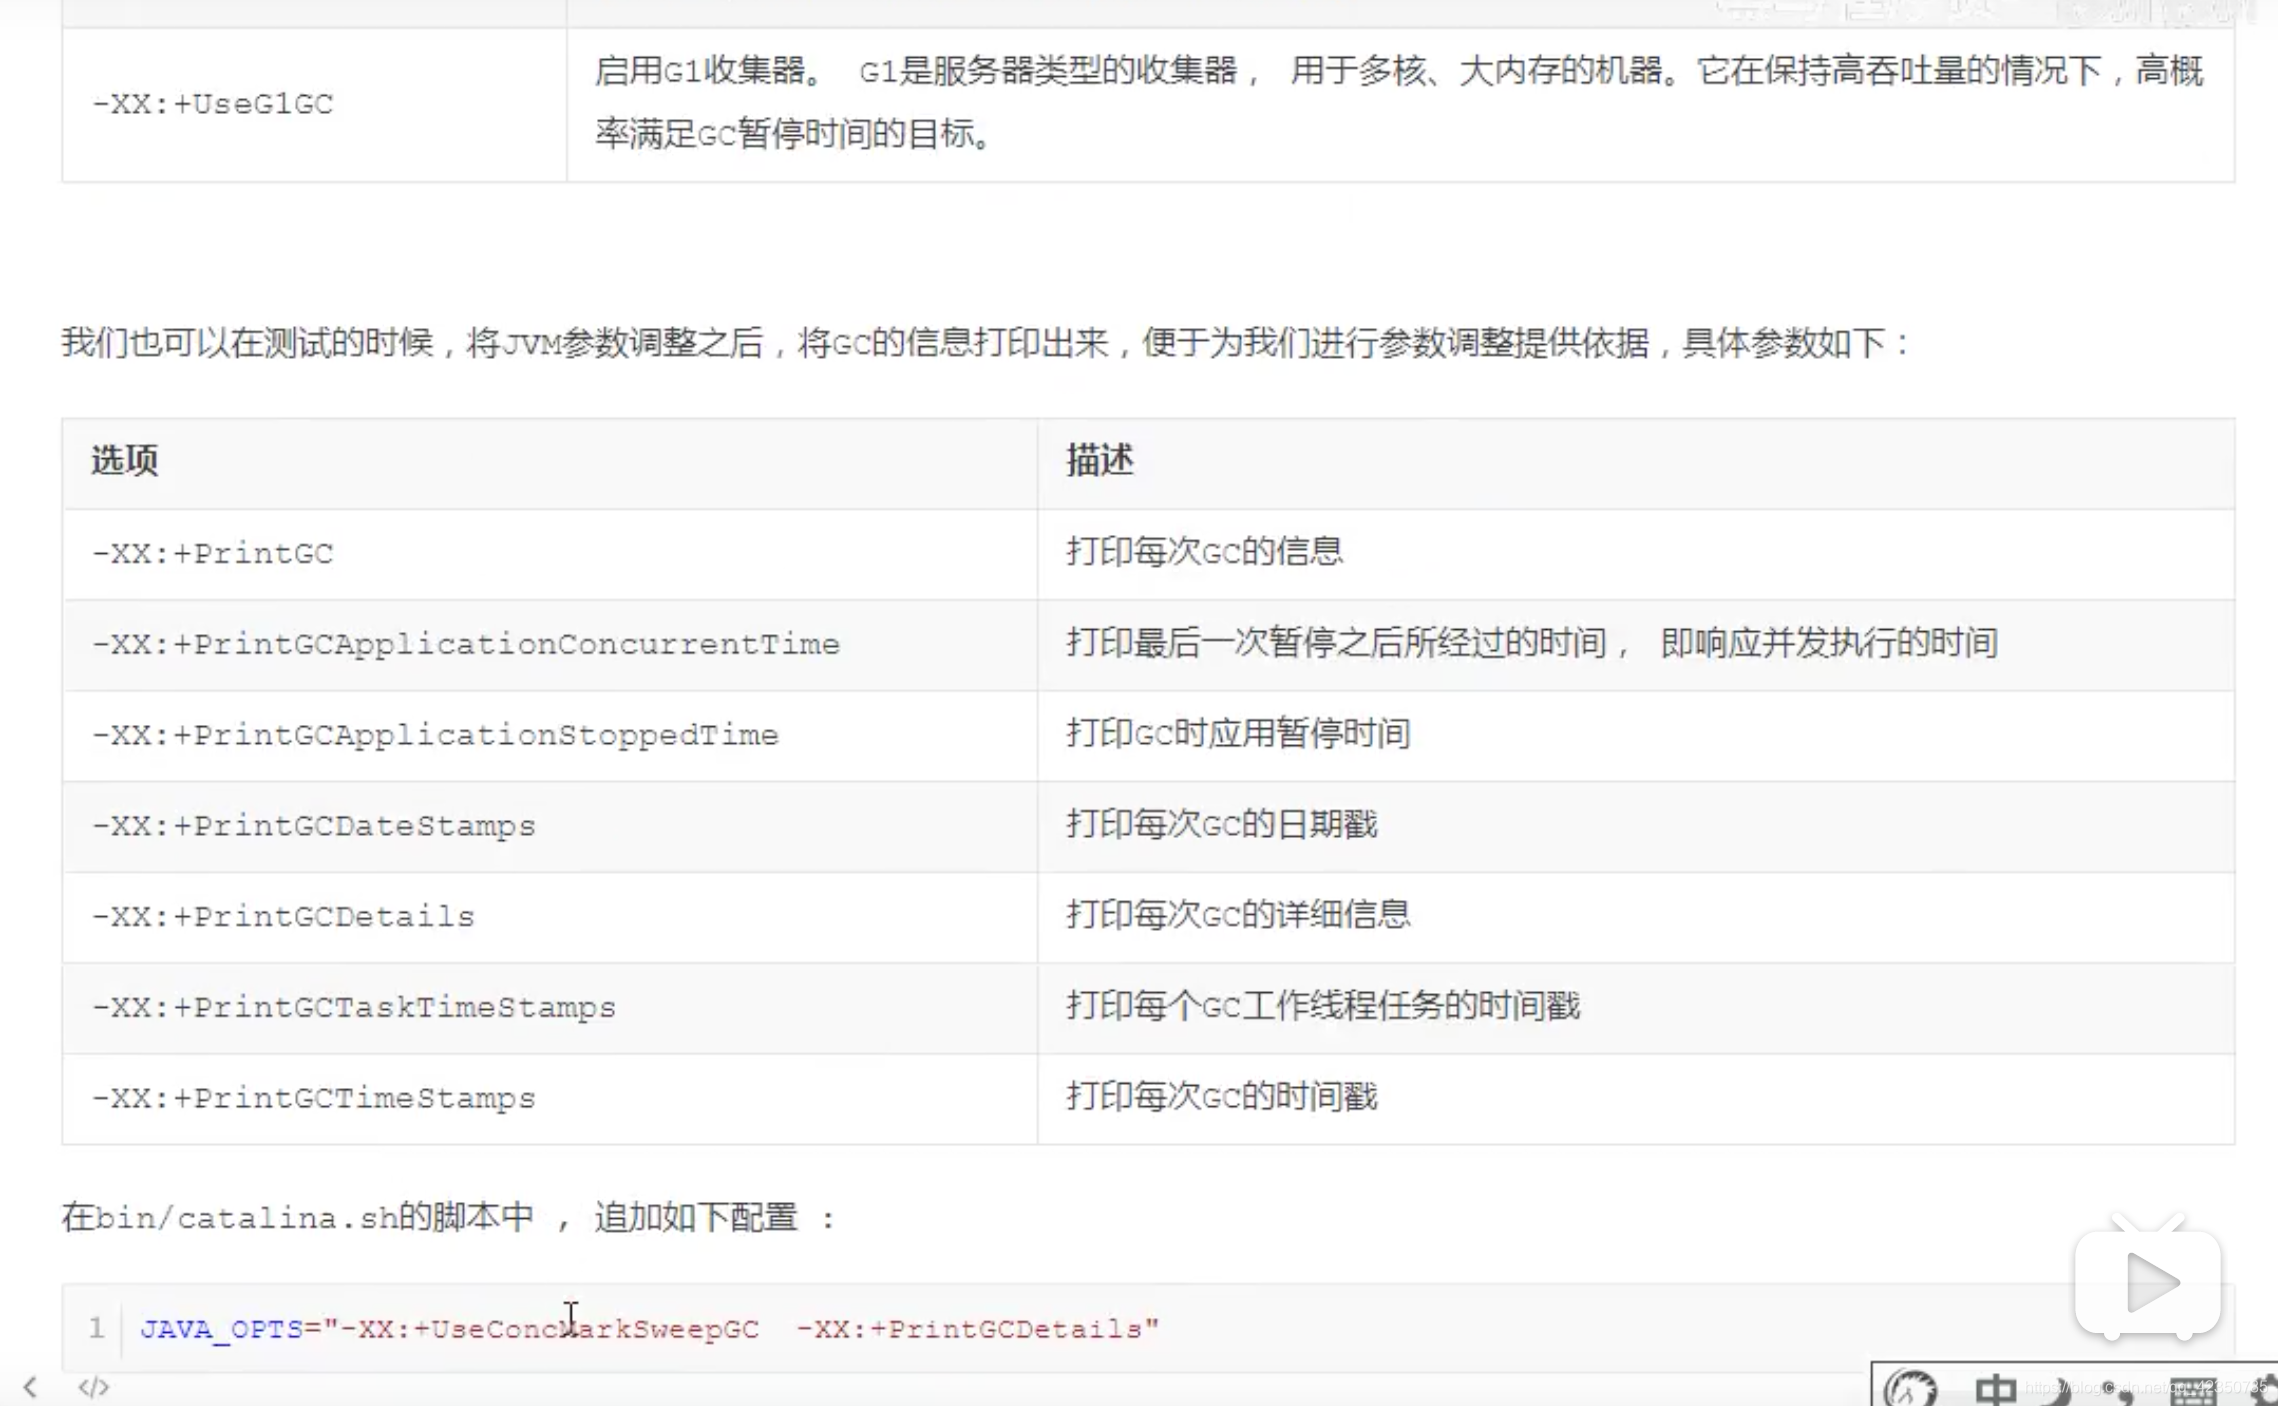Click the description 打印每次GC的时间戳
Viewport: 2278px width, 1406px height.
[1221, 1097]
